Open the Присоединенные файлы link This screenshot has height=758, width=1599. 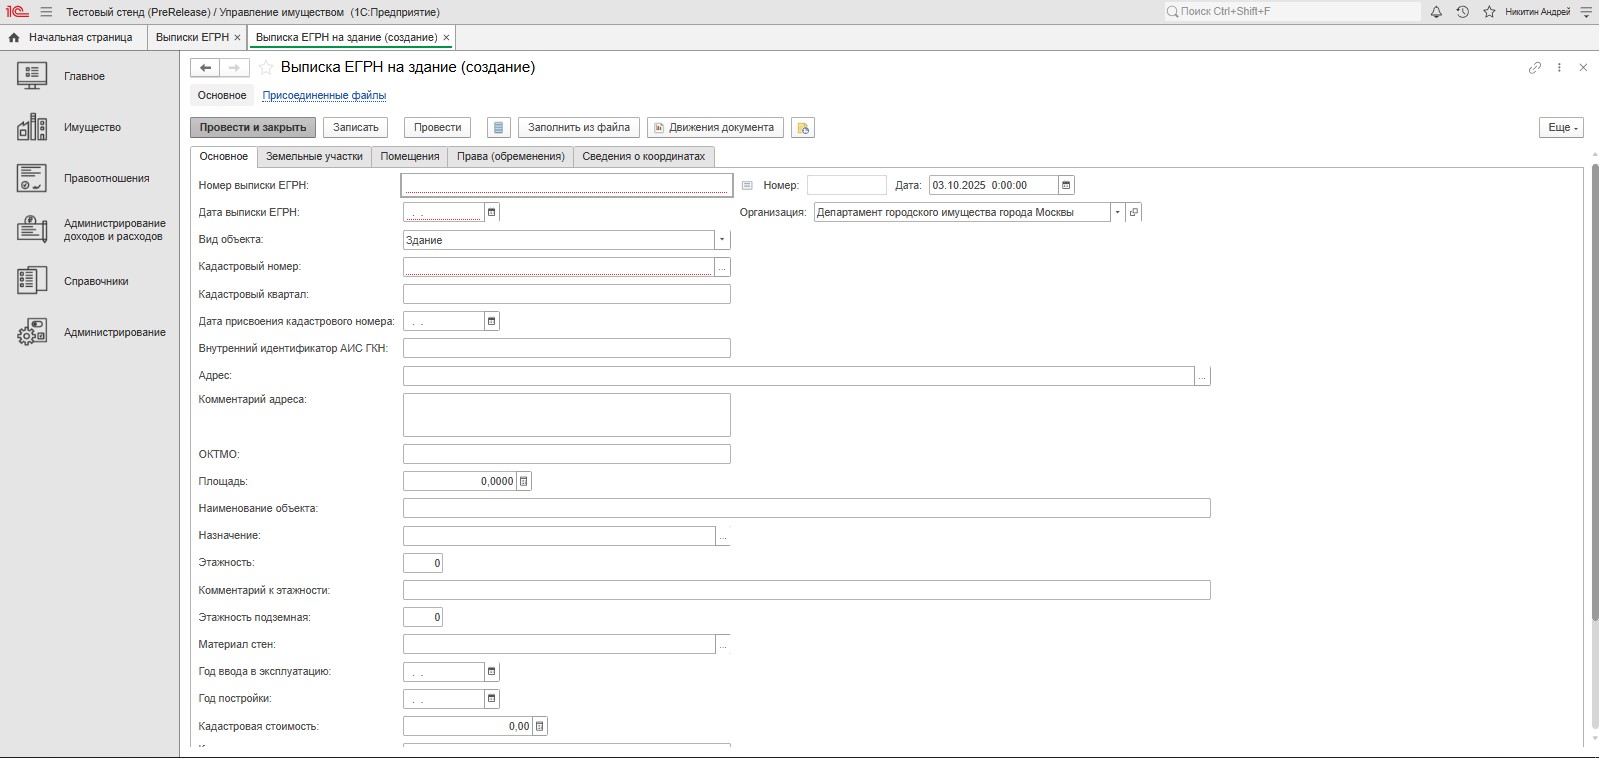click(324, 96)
